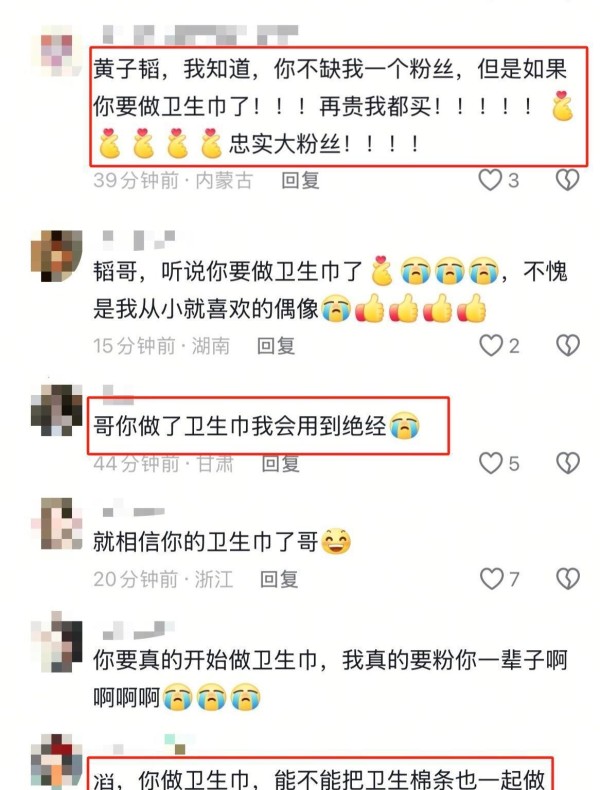This screenshot has width=600, height=790.
Task: Open the blurred username above 就相信你的卫生巾了哥
Action: point(134,511)
